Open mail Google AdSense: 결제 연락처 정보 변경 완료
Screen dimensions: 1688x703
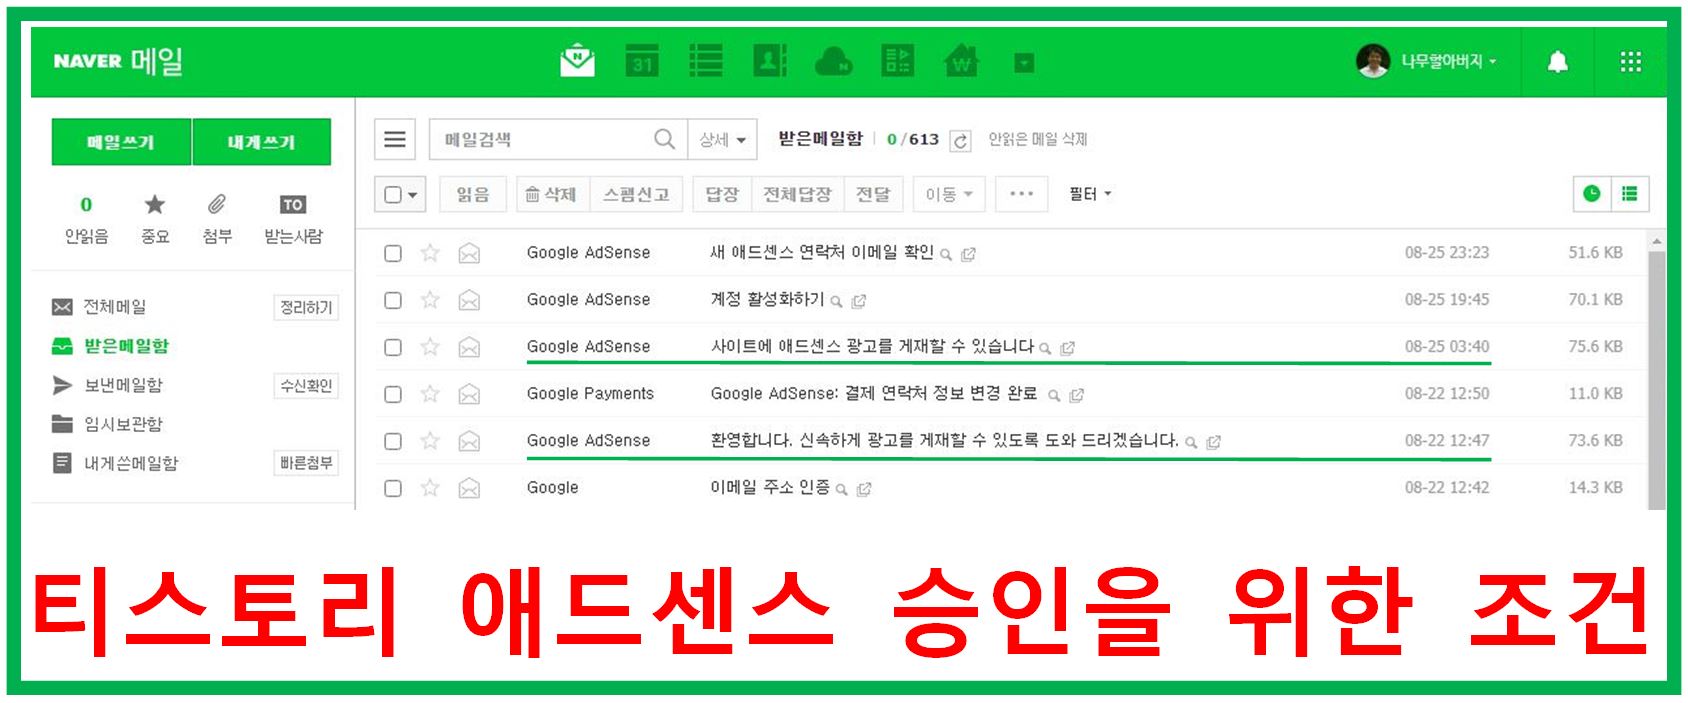pyautogui.click(x=873, y=393)
